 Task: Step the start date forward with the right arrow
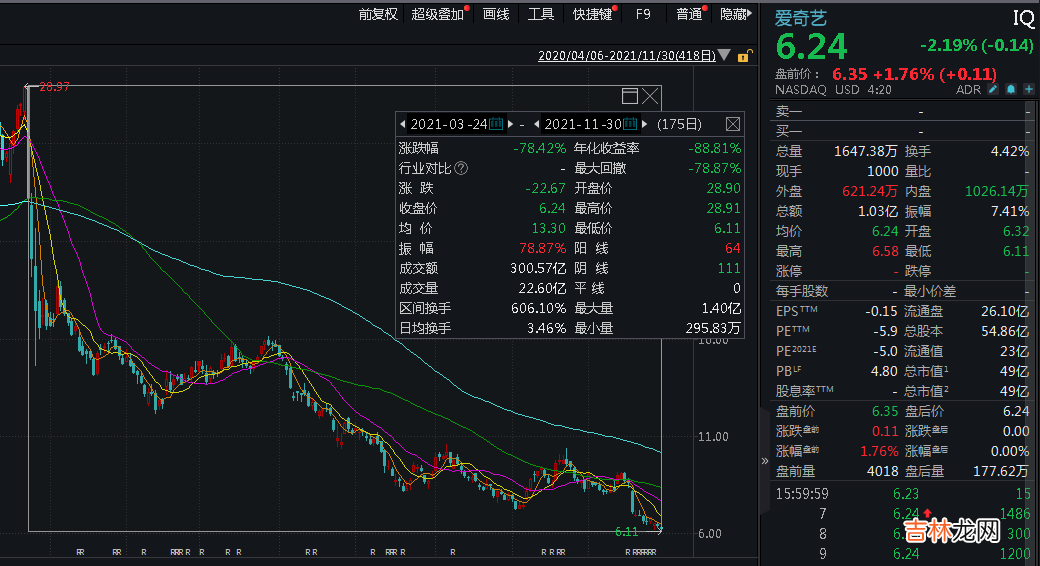pos(510,124)
